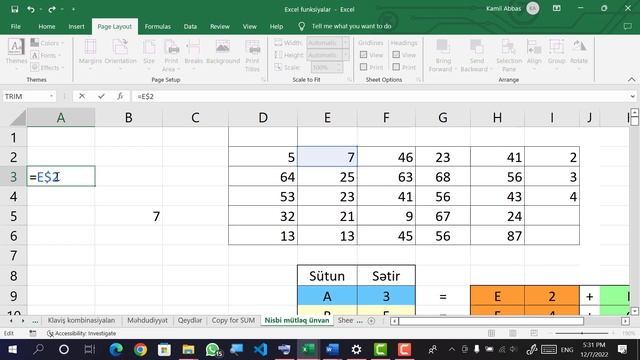
Task: Open Page Setup dialog launcher
Action: pos(263,80)
